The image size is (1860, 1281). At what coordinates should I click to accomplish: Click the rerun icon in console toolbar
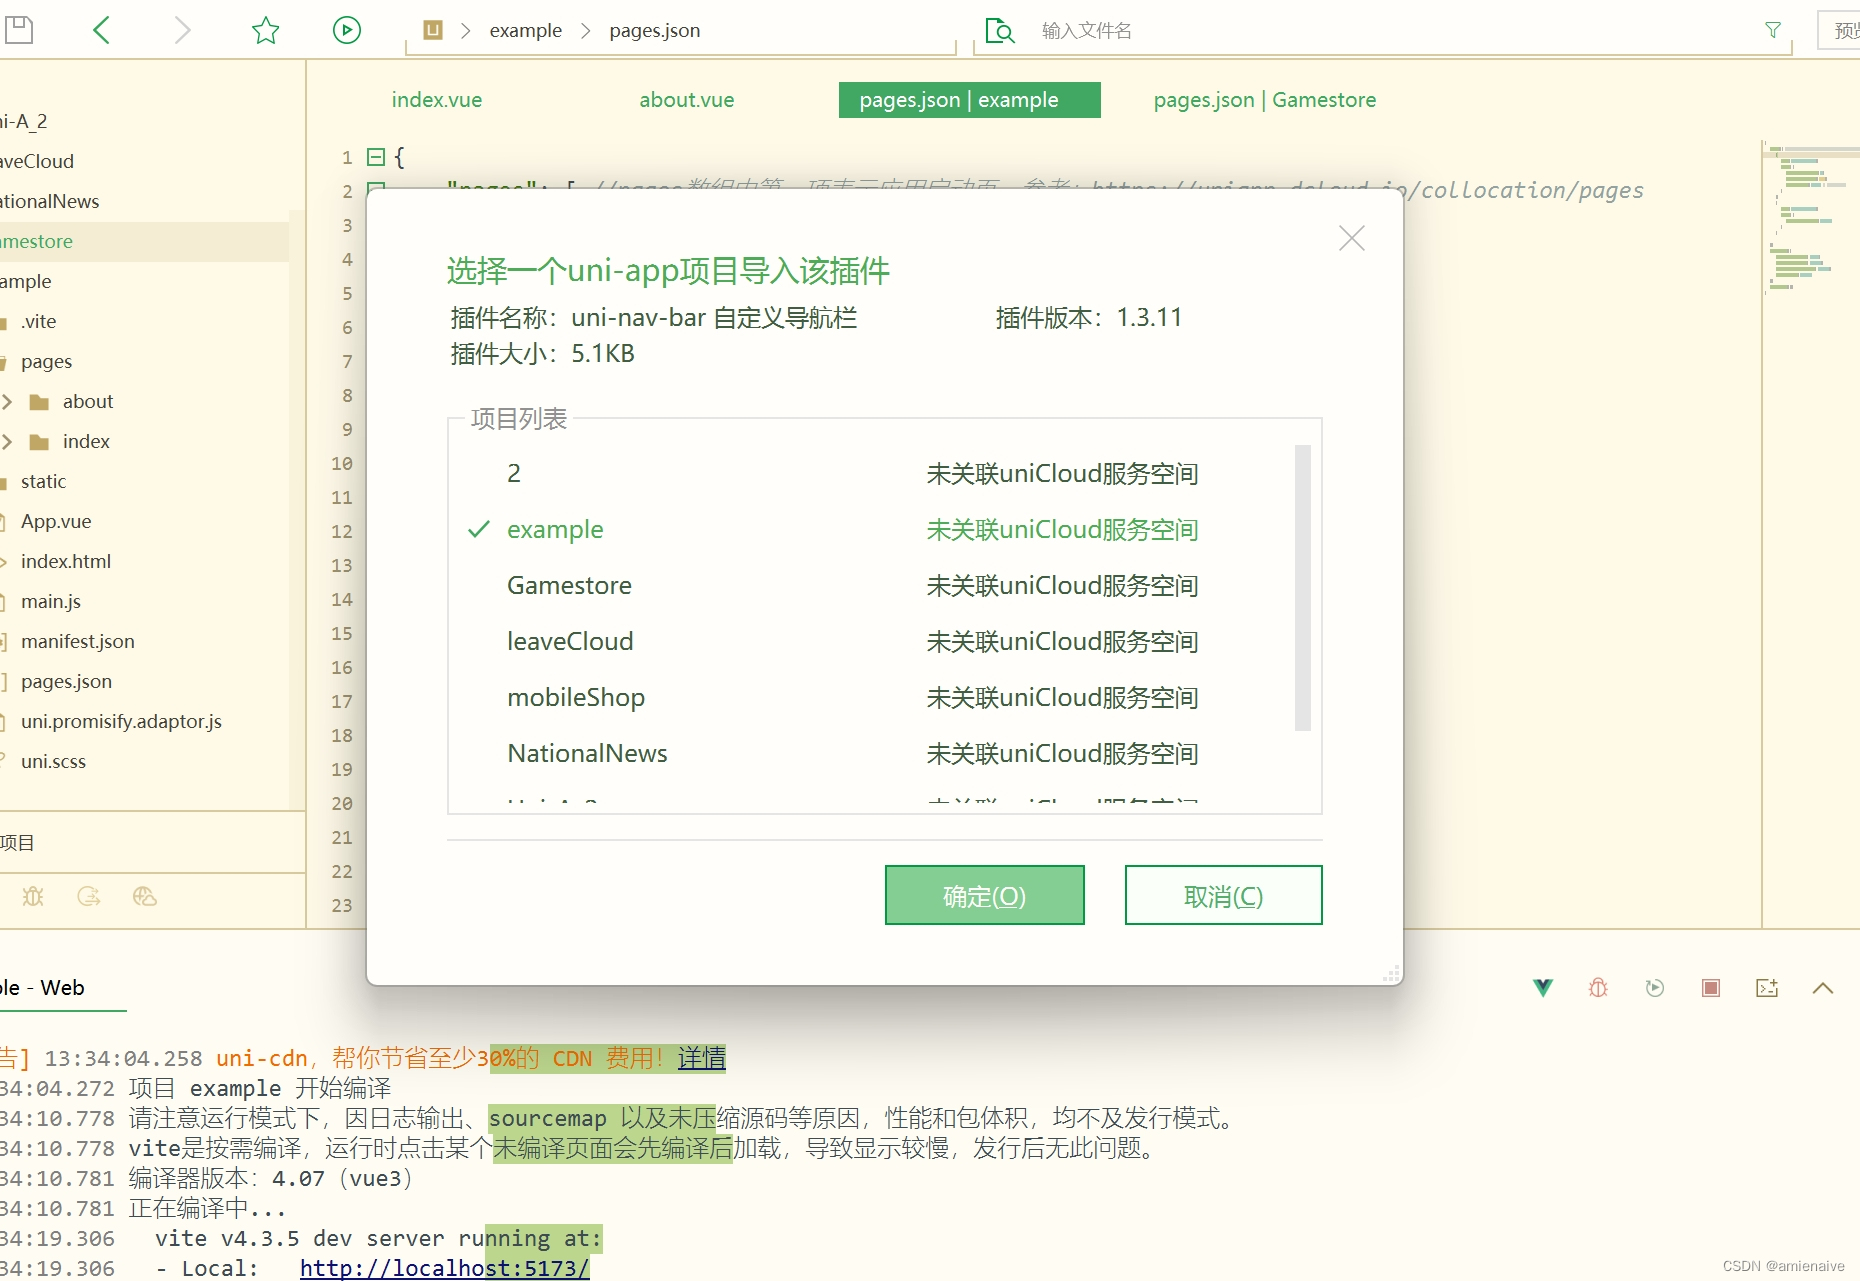[x=1655, y=988]
